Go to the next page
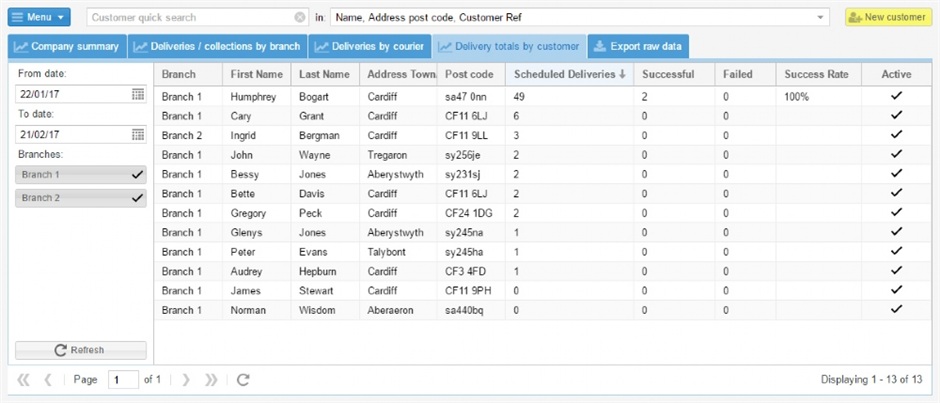 pos(186,380)
